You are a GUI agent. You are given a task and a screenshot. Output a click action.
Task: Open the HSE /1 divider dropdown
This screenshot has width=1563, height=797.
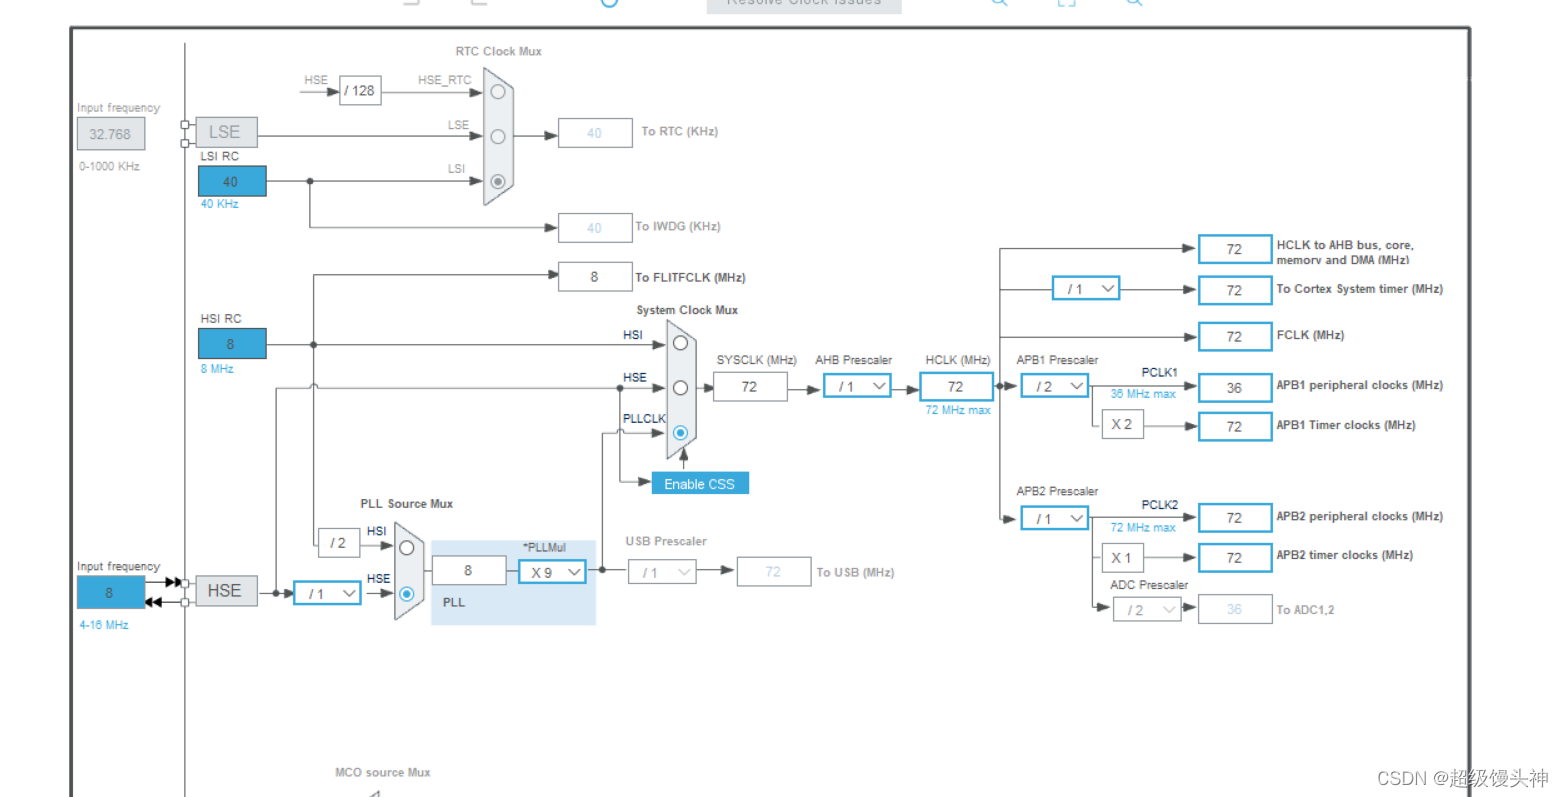327,593
